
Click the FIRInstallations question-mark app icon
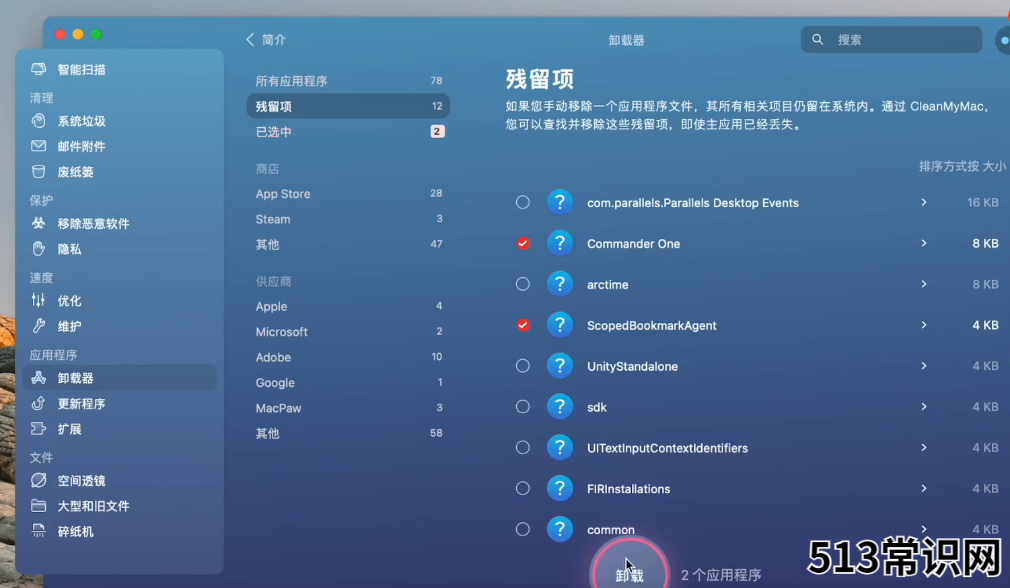pyautogui.click(x=560, y=488)
